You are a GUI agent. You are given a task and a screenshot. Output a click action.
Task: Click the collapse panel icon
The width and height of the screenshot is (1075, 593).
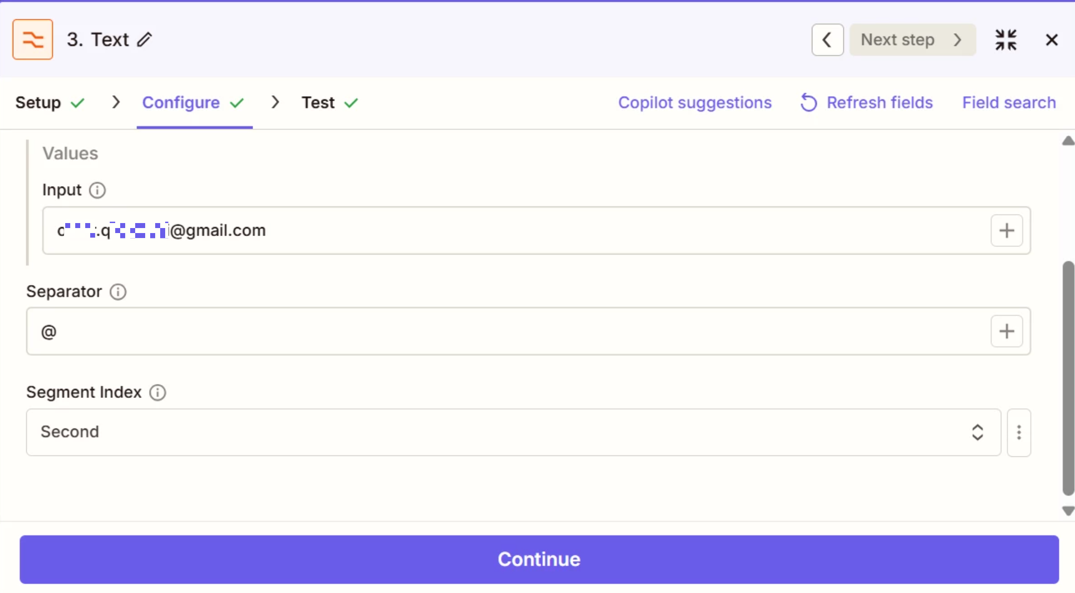(x=1006, y=40)
